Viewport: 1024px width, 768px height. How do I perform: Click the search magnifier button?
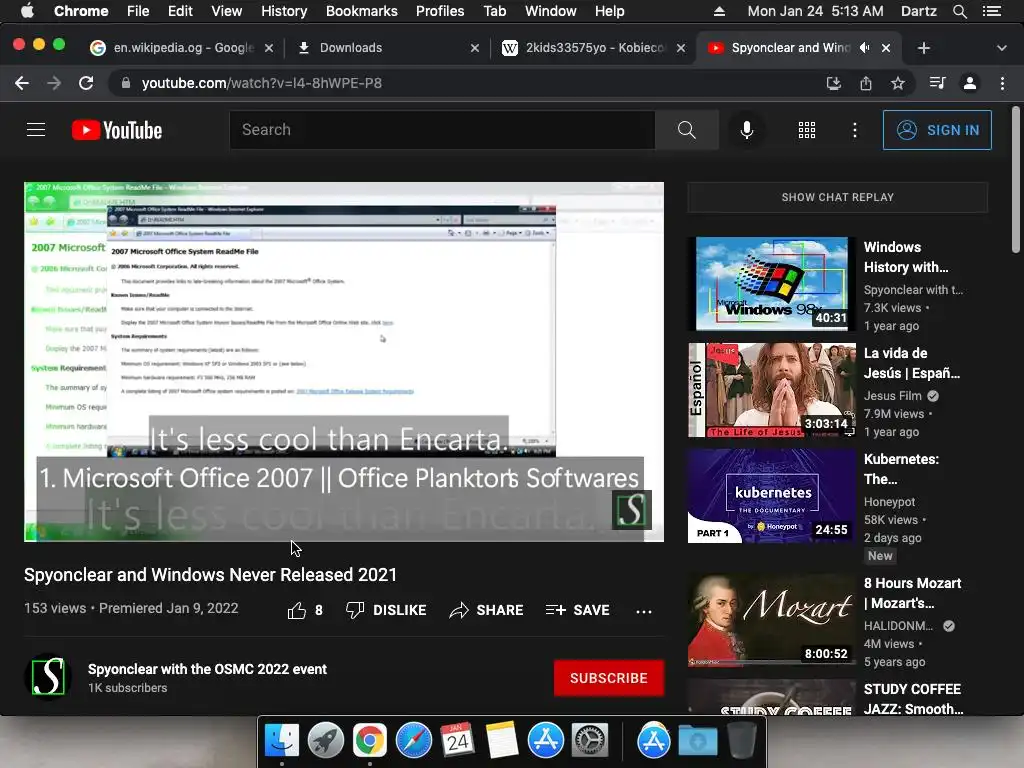pos(686,130)
